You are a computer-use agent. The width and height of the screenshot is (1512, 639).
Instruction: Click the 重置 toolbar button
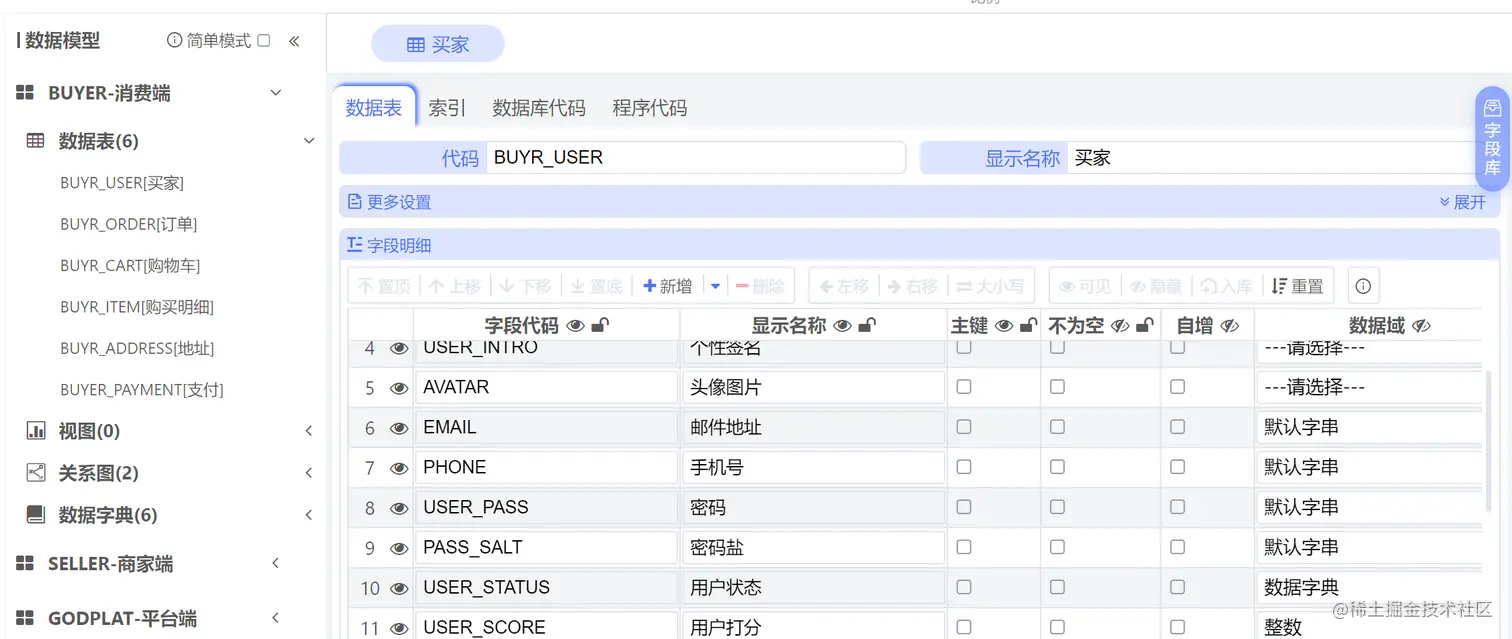[x=1298, y=286]
